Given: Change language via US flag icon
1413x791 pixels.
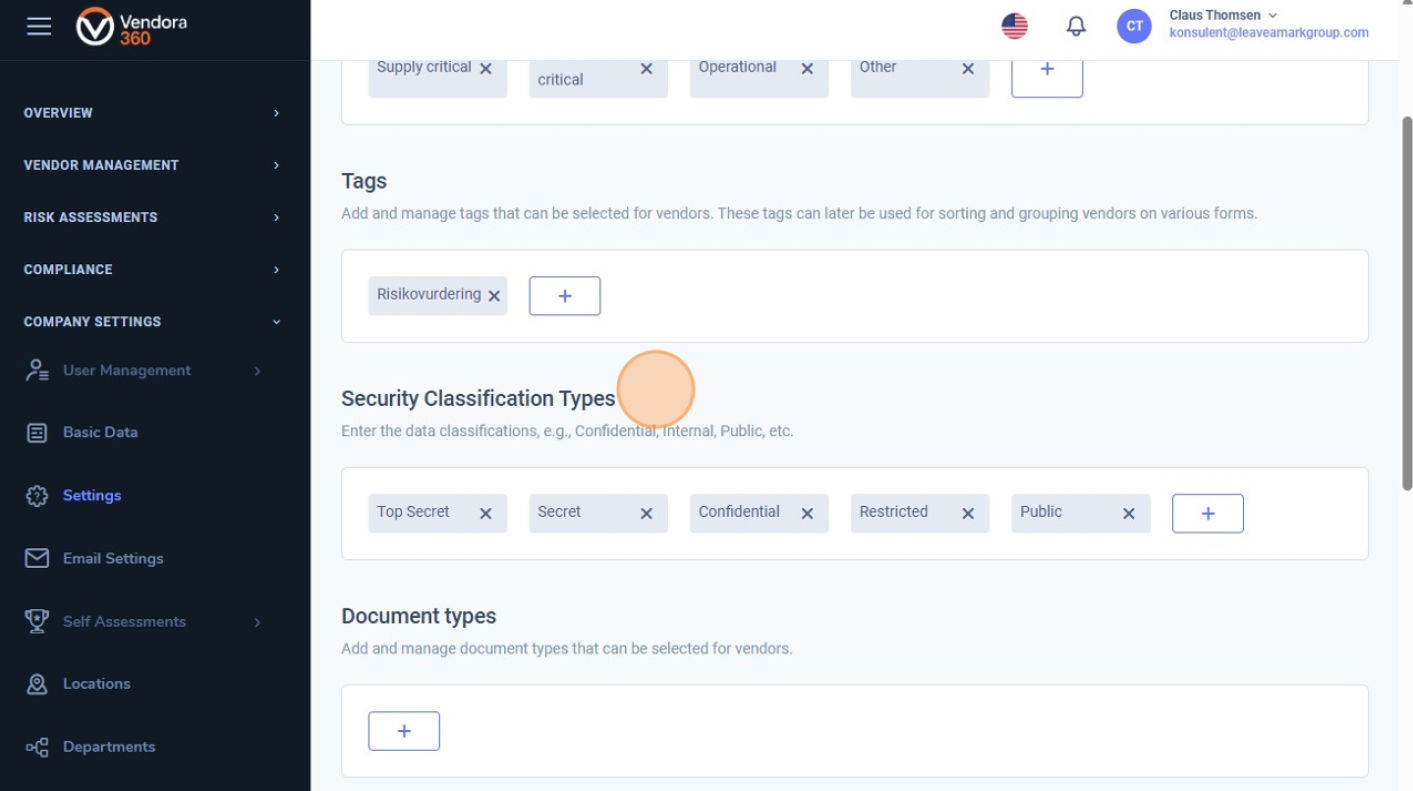Looking at the screenshot, I should click(x=1014, y=27).
